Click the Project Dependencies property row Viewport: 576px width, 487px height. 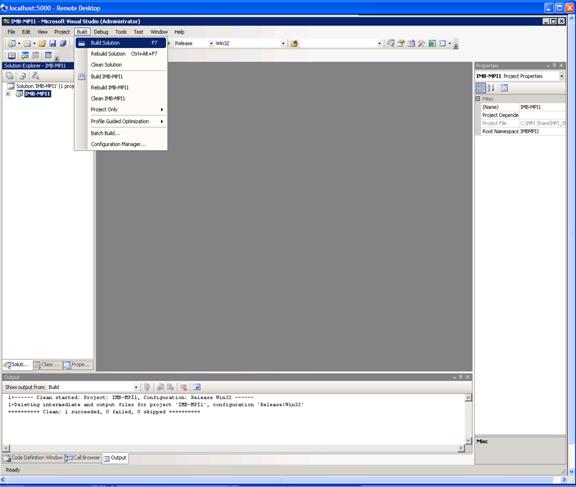pyautogui.click(x=523, y=115)
